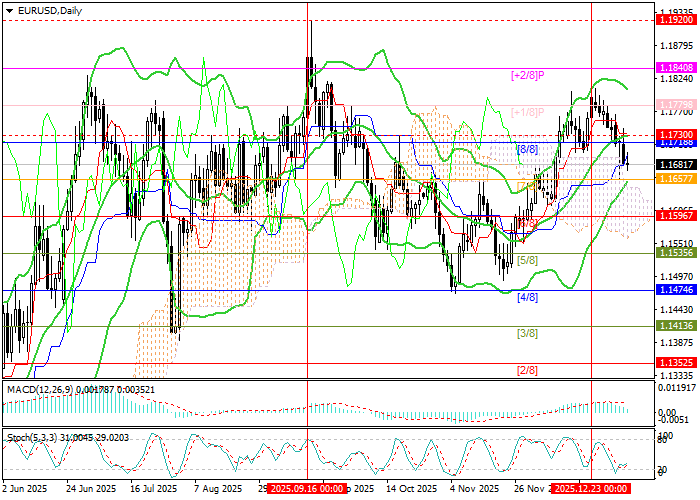700x500 pixels.
Task: Select the 4 Nov 2025 date label
Action: point(474,488)
